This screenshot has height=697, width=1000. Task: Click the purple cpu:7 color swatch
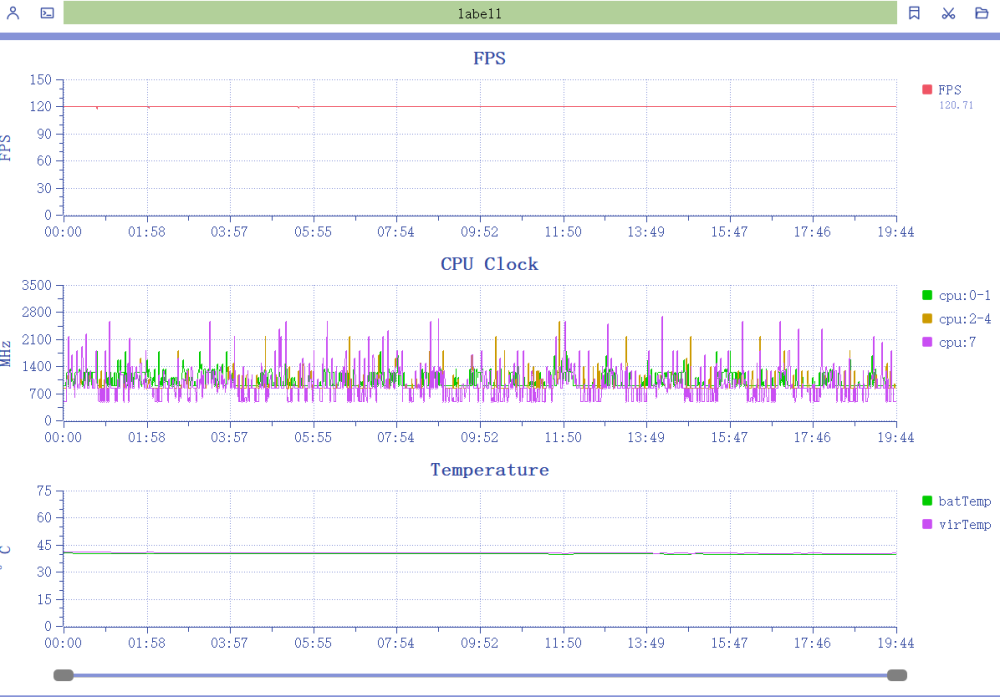pyautogui.click(x=927, y=342)
